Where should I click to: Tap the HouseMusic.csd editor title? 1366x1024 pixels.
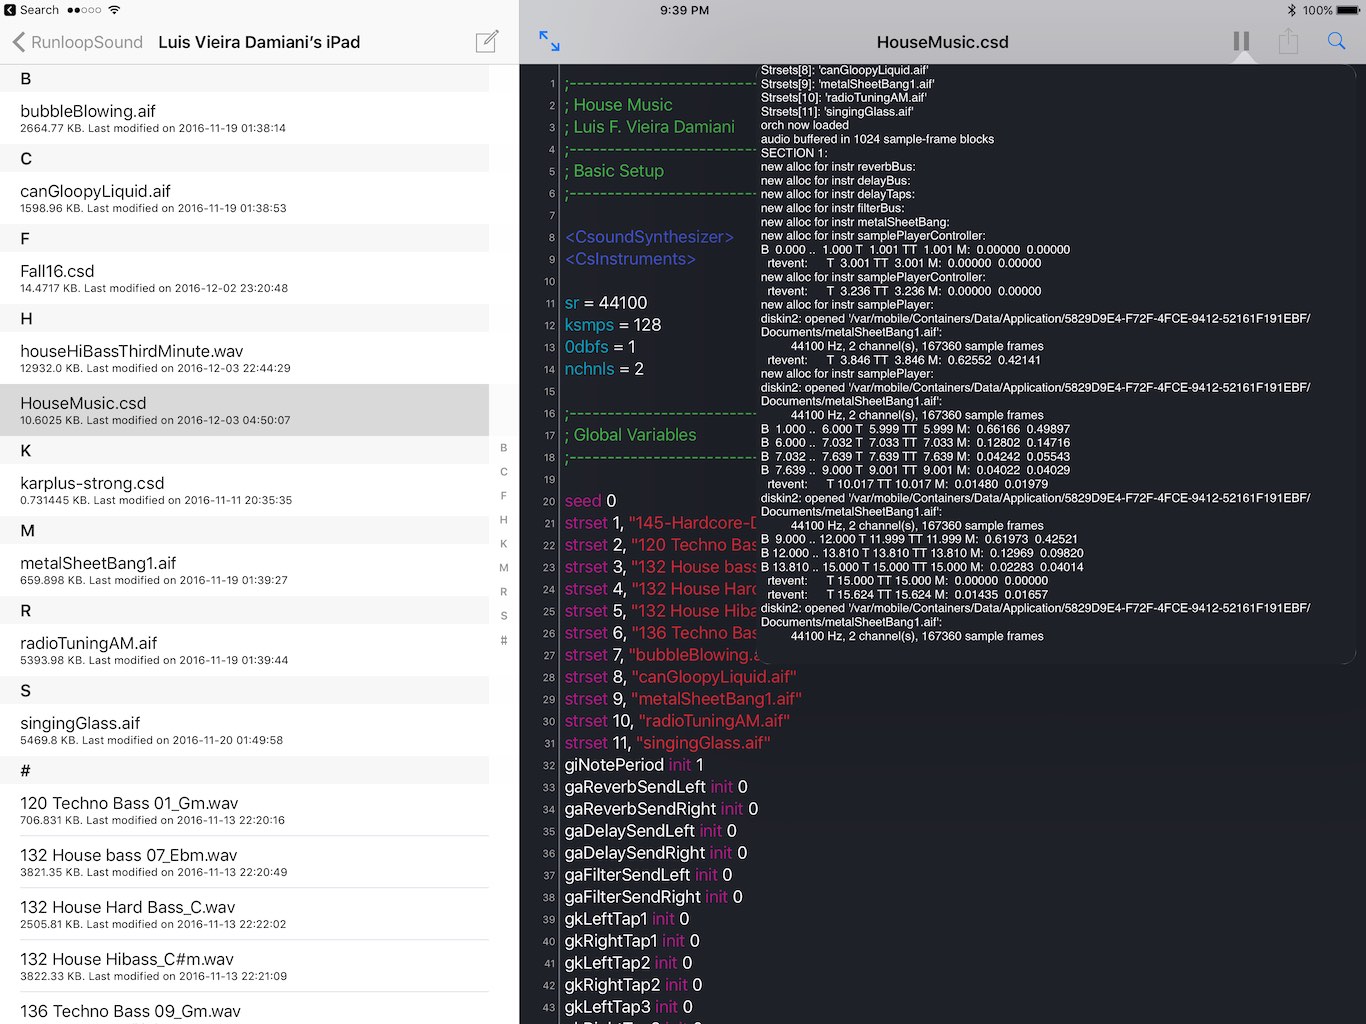click(x=942, y=42)
